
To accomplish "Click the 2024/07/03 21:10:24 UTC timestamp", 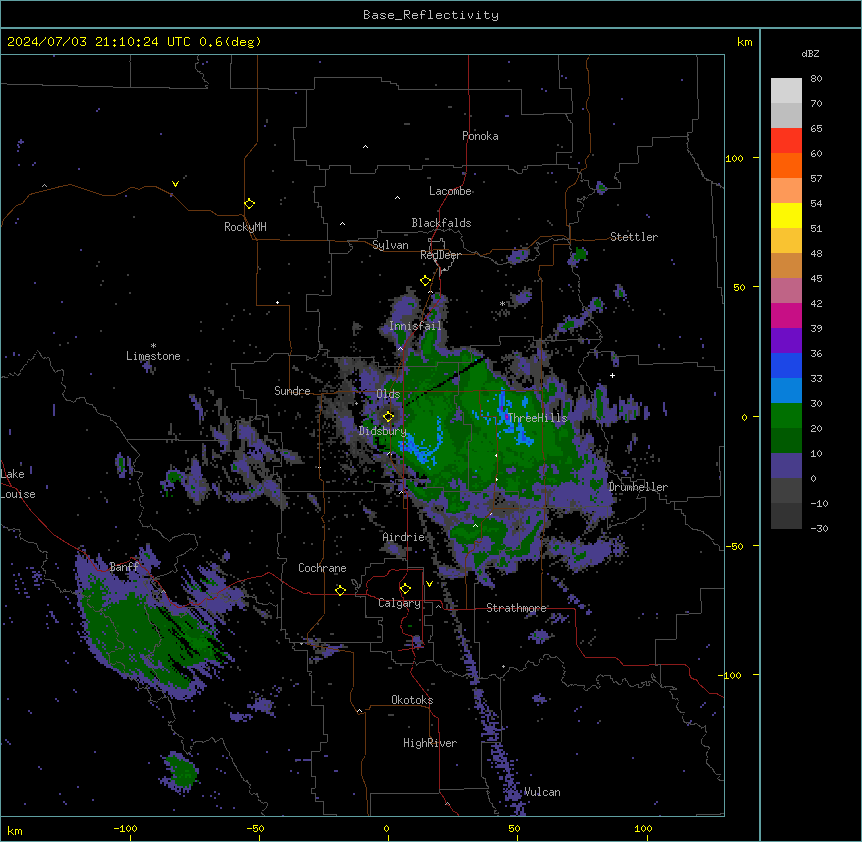I will [x=134, y=42].
